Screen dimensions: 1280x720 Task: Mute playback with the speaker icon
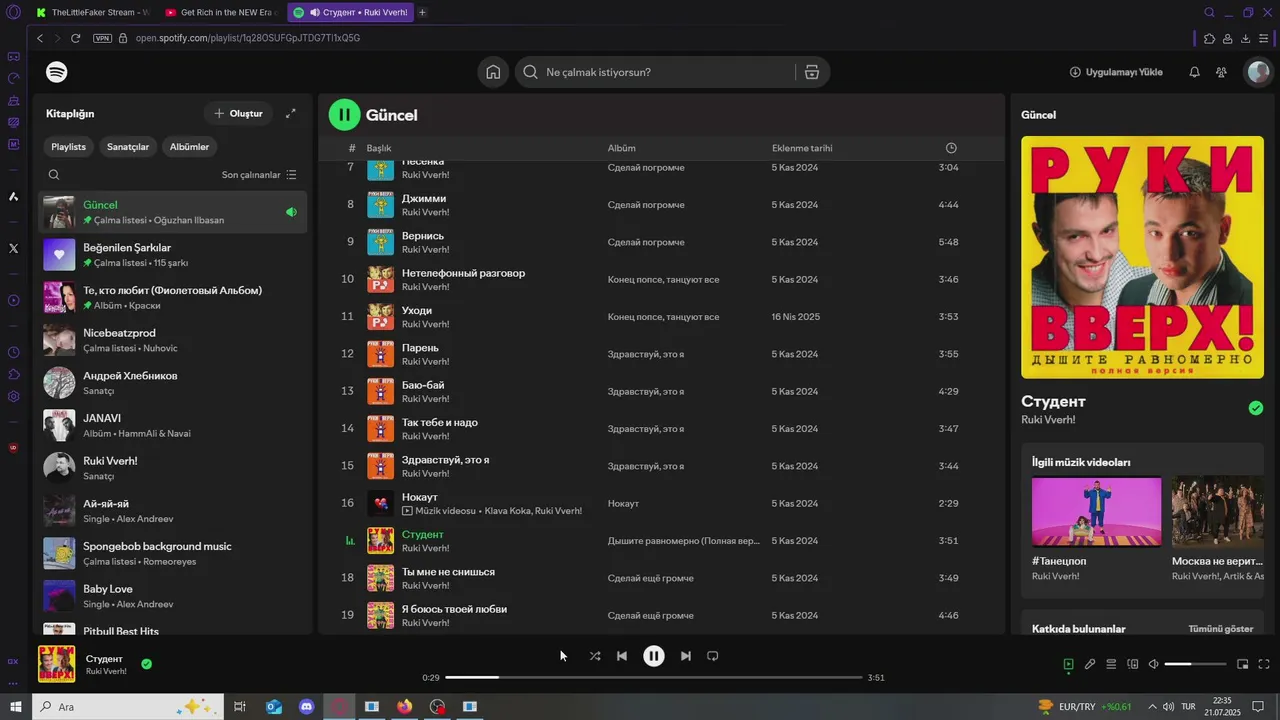pyautogui.click(x=1153, y=664)
